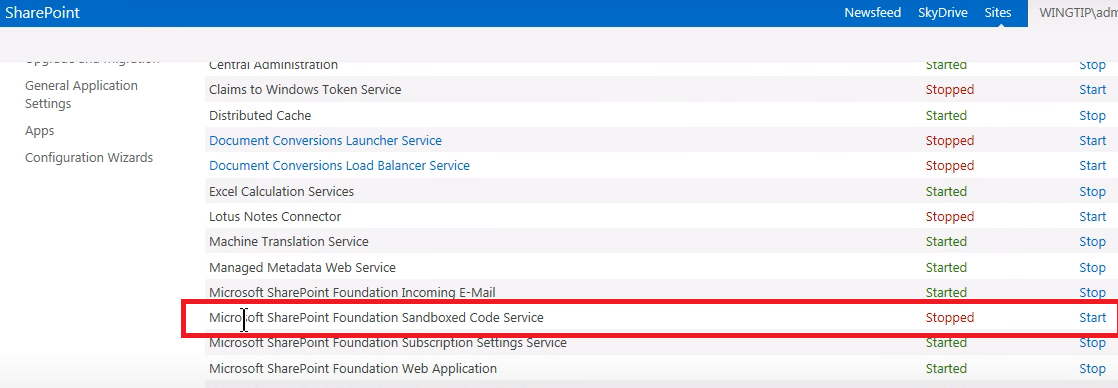Stop the Subscription Settings Service
Viewport: 1118px width, 388px height.
[1092, 343]
